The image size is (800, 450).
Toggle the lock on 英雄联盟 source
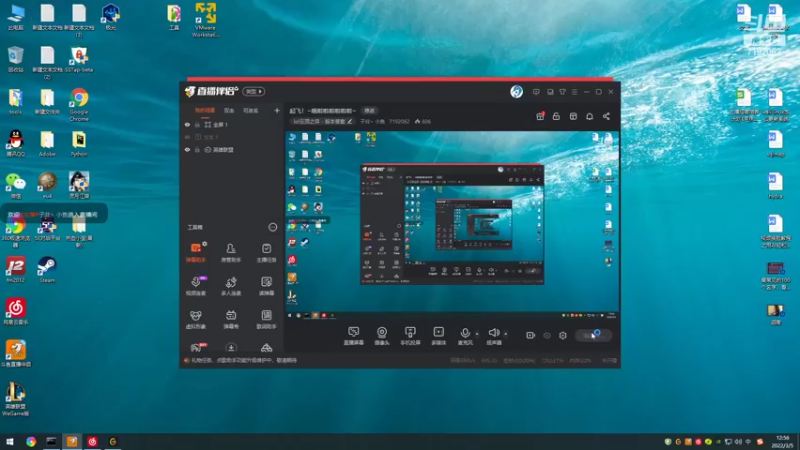pyautogui.click(x=197, y=150)
